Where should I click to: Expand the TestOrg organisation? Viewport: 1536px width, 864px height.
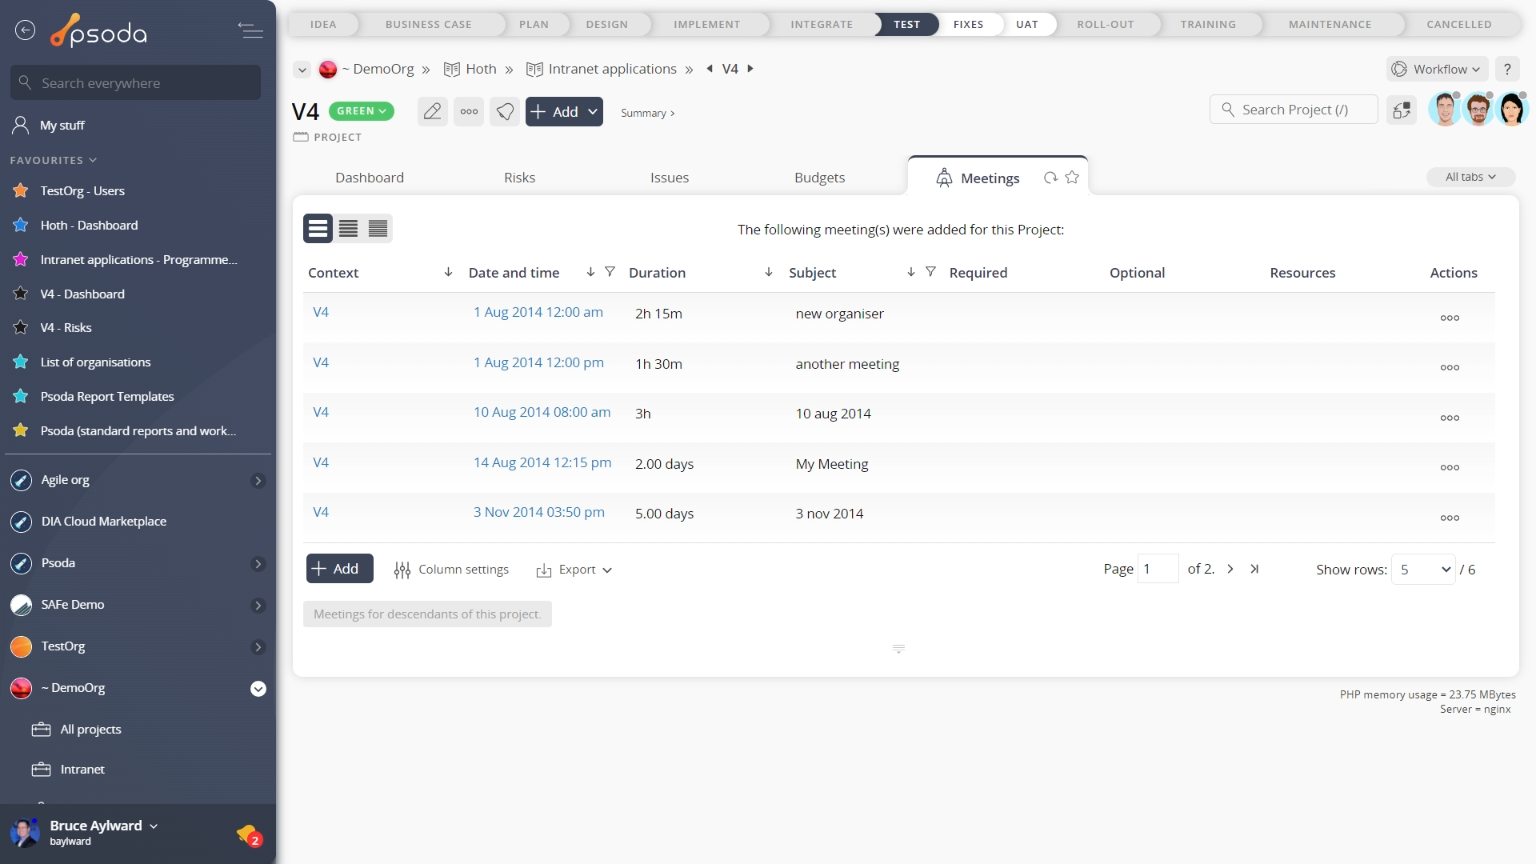258,647
